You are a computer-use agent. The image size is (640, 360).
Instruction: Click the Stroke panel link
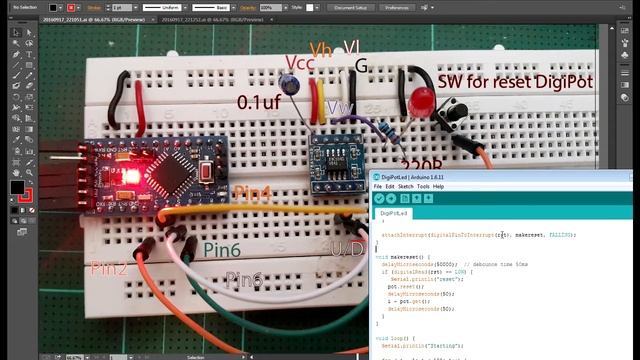(94, 8)
